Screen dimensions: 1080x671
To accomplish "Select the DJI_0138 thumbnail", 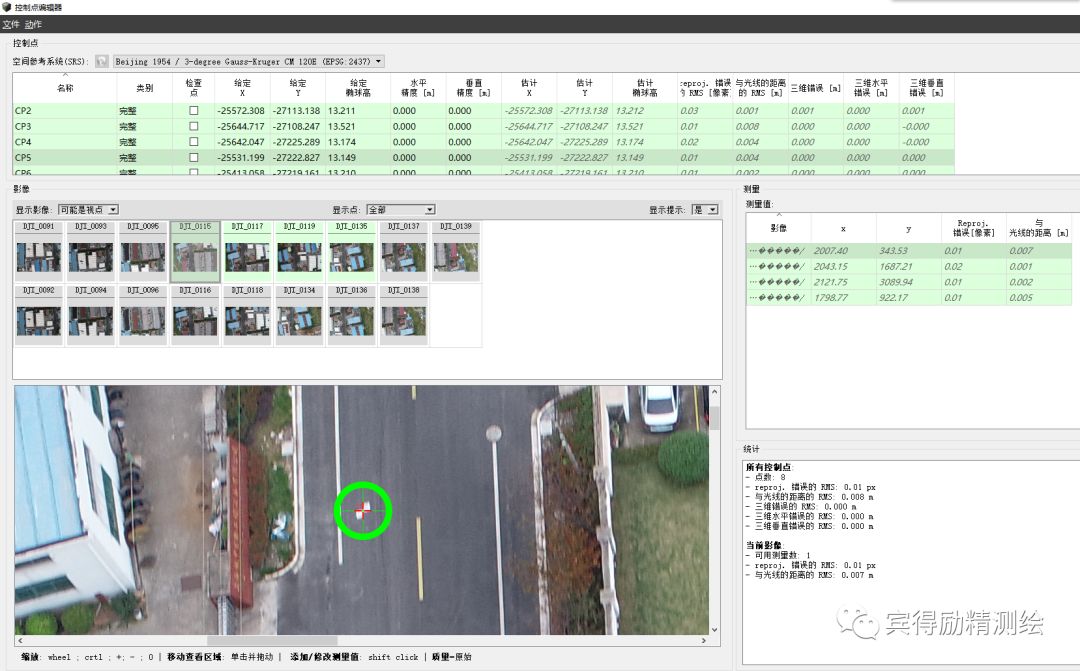I will pos(404,316).
